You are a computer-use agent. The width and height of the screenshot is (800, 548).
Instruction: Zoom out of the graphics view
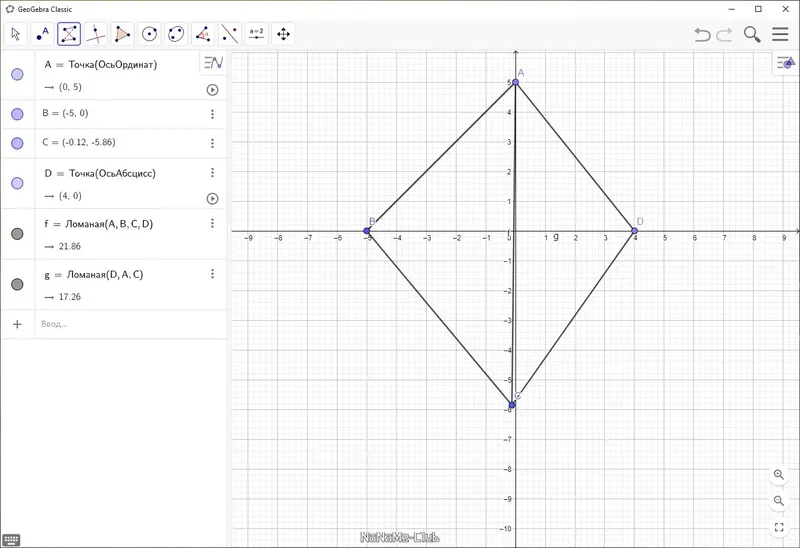click(779, 501)
